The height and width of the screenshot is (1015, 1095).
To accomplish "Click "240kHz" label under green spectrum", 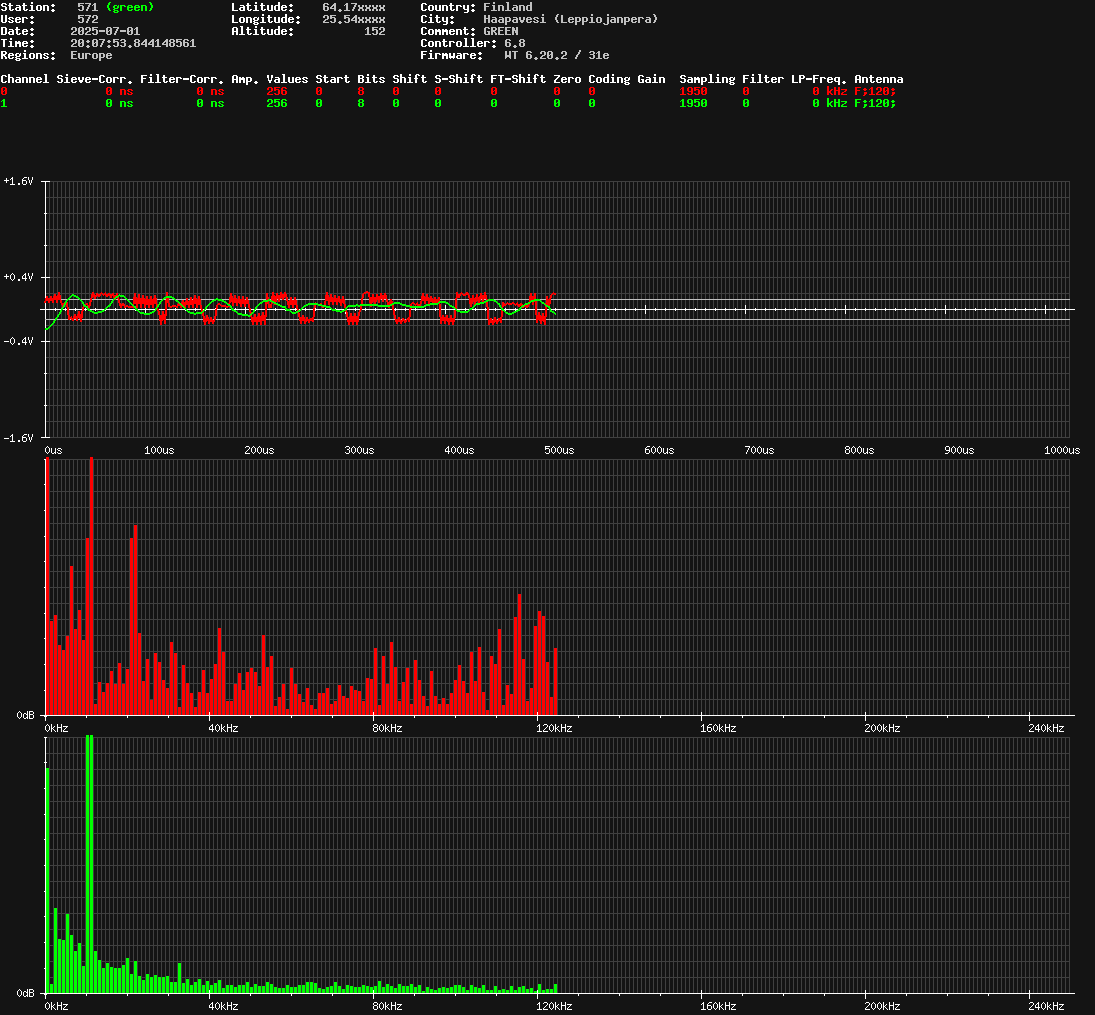I will pyautogui.click(x=1046, y=1007).
